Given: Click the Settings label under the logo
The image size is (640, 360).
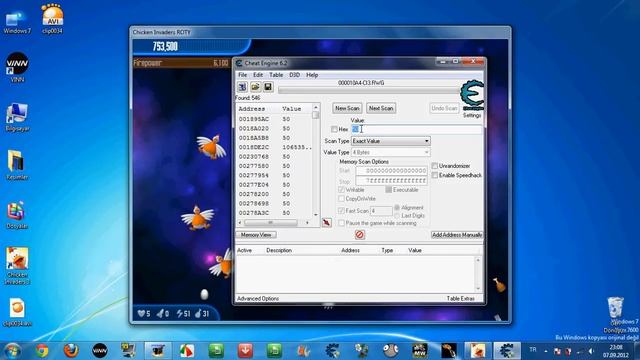Looking at the screenshot, I should click(x=472, y=116).
